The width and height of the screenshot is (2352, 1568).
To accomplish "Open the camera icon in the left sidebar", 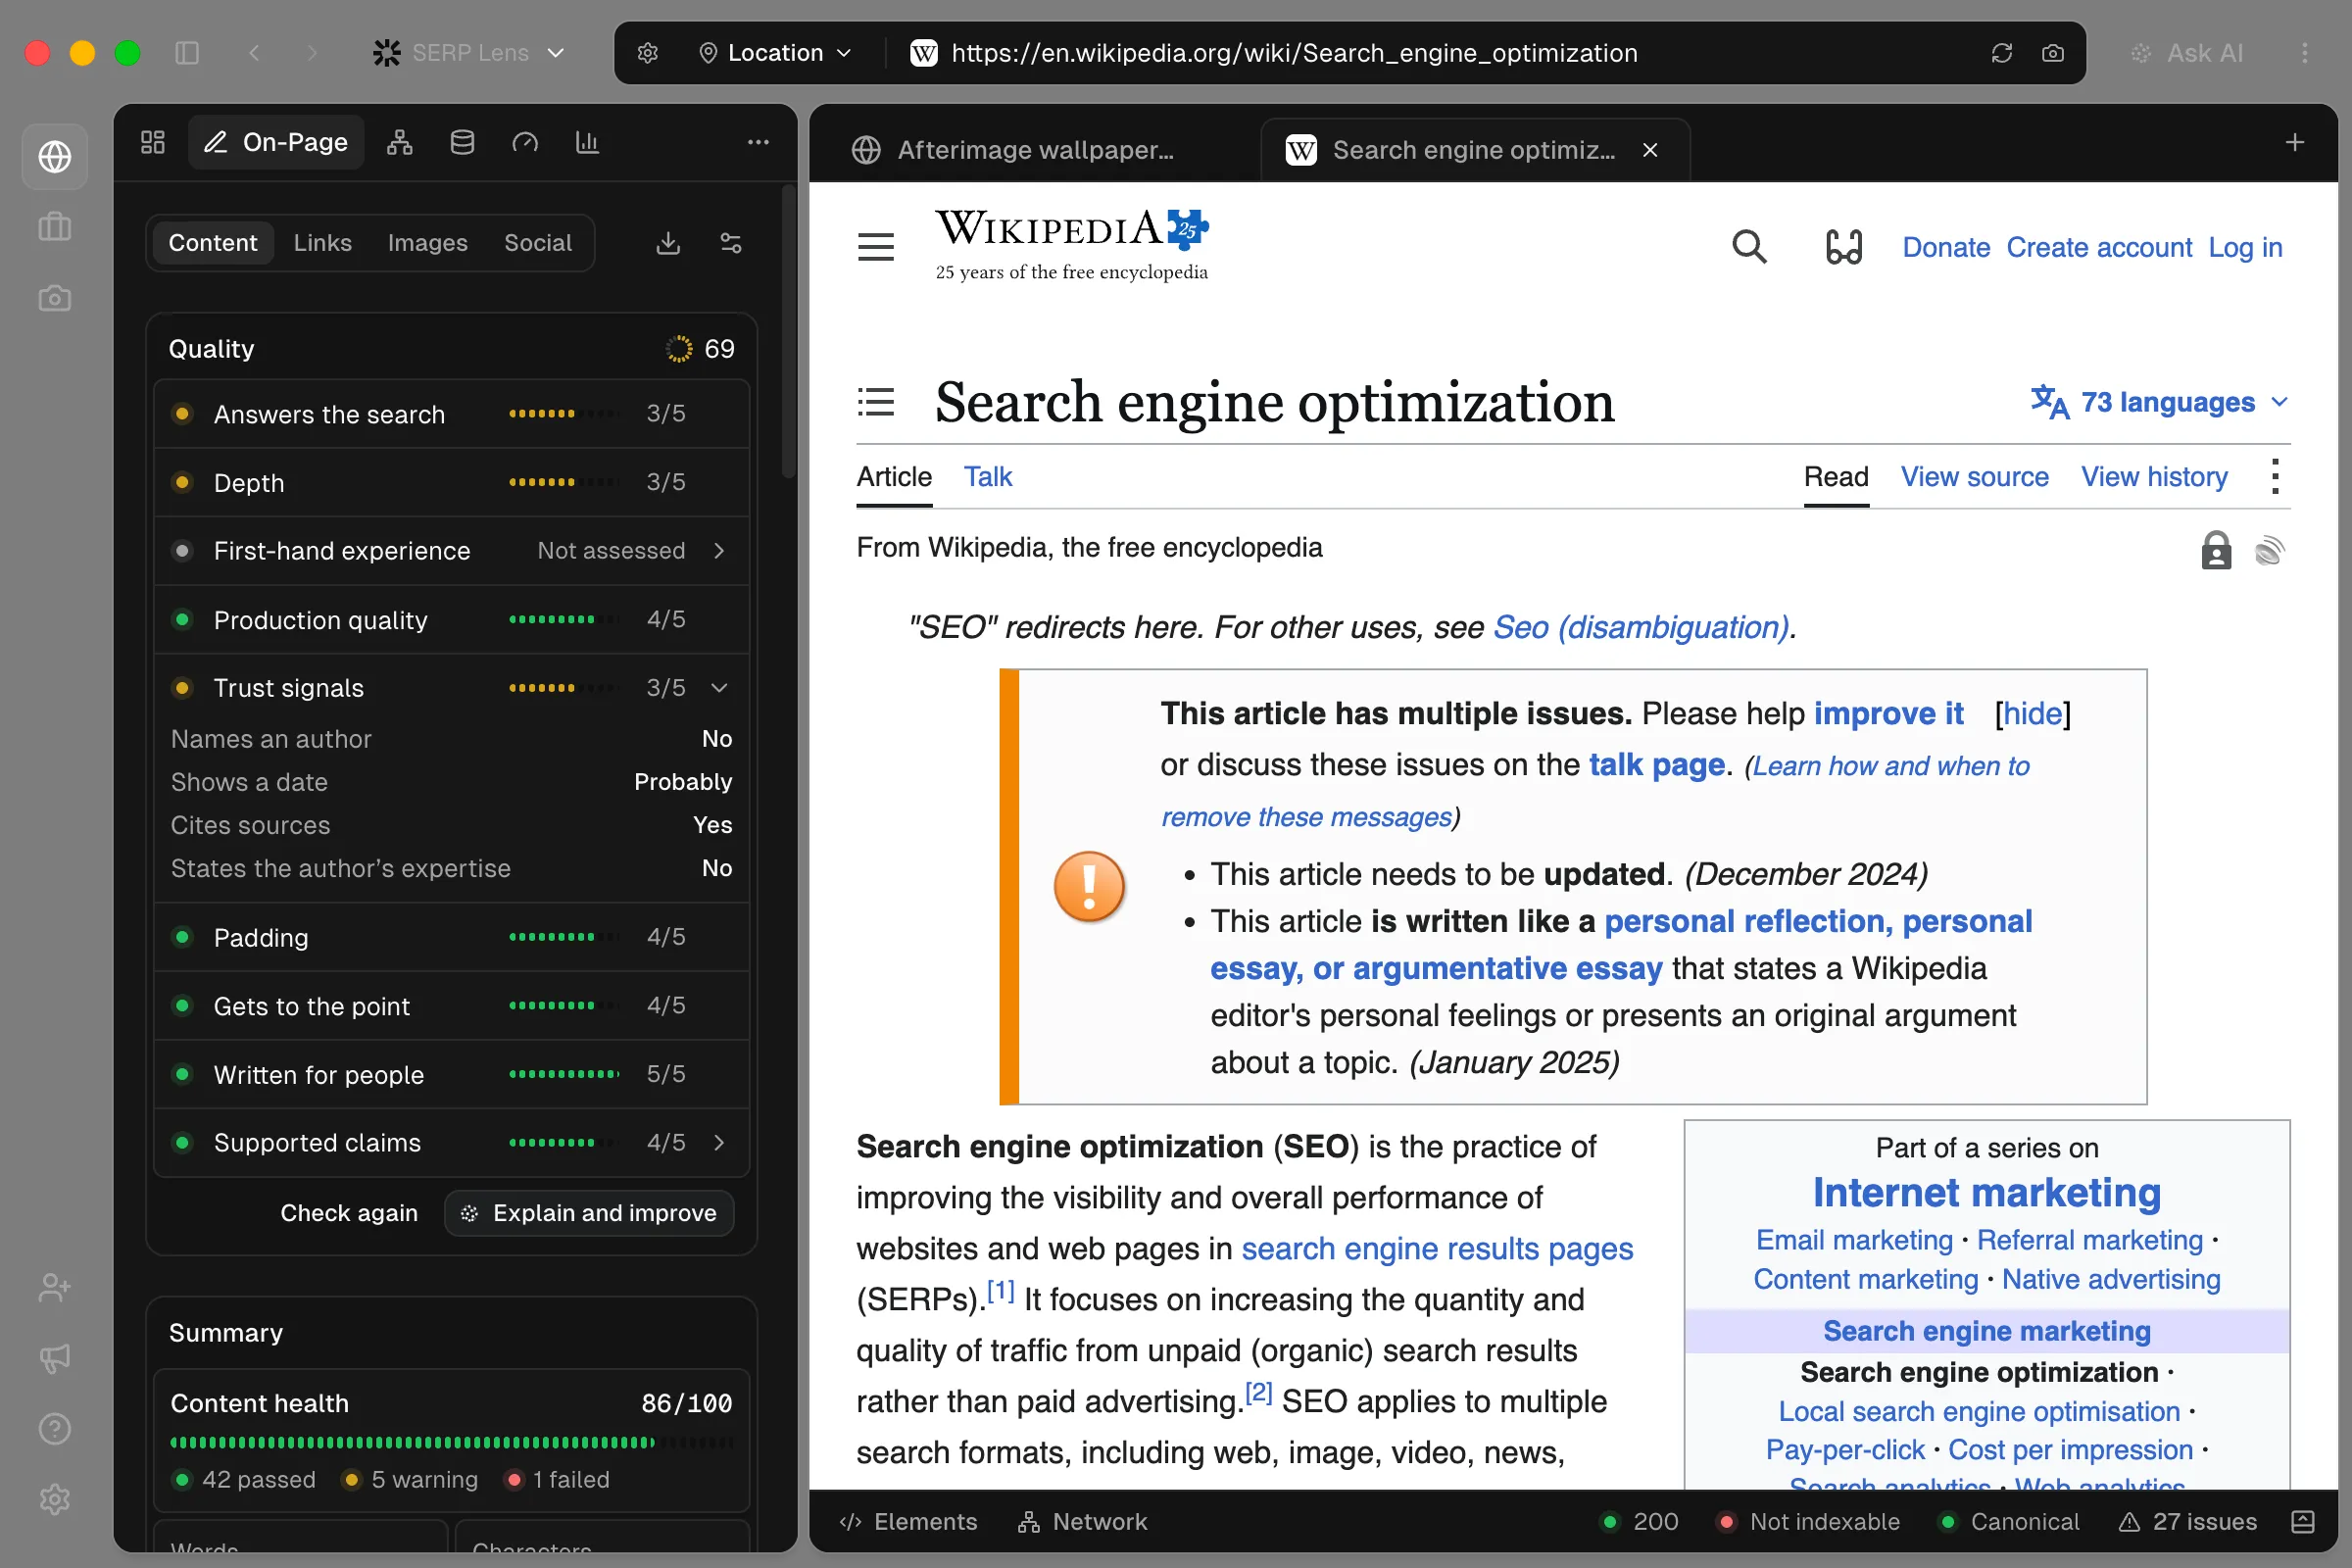I will point(55,298).
